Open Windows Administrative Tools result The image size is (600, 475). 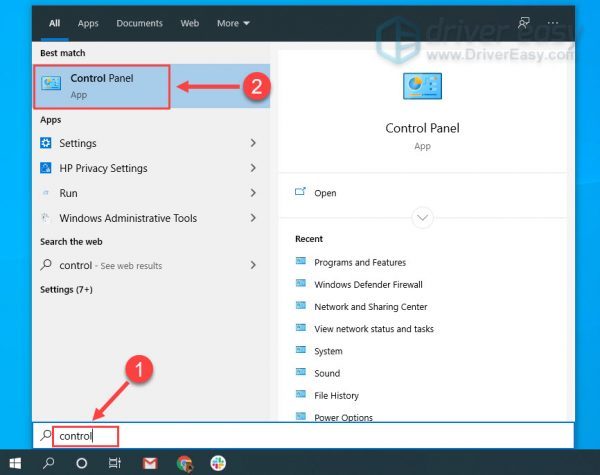pos(127,218)
